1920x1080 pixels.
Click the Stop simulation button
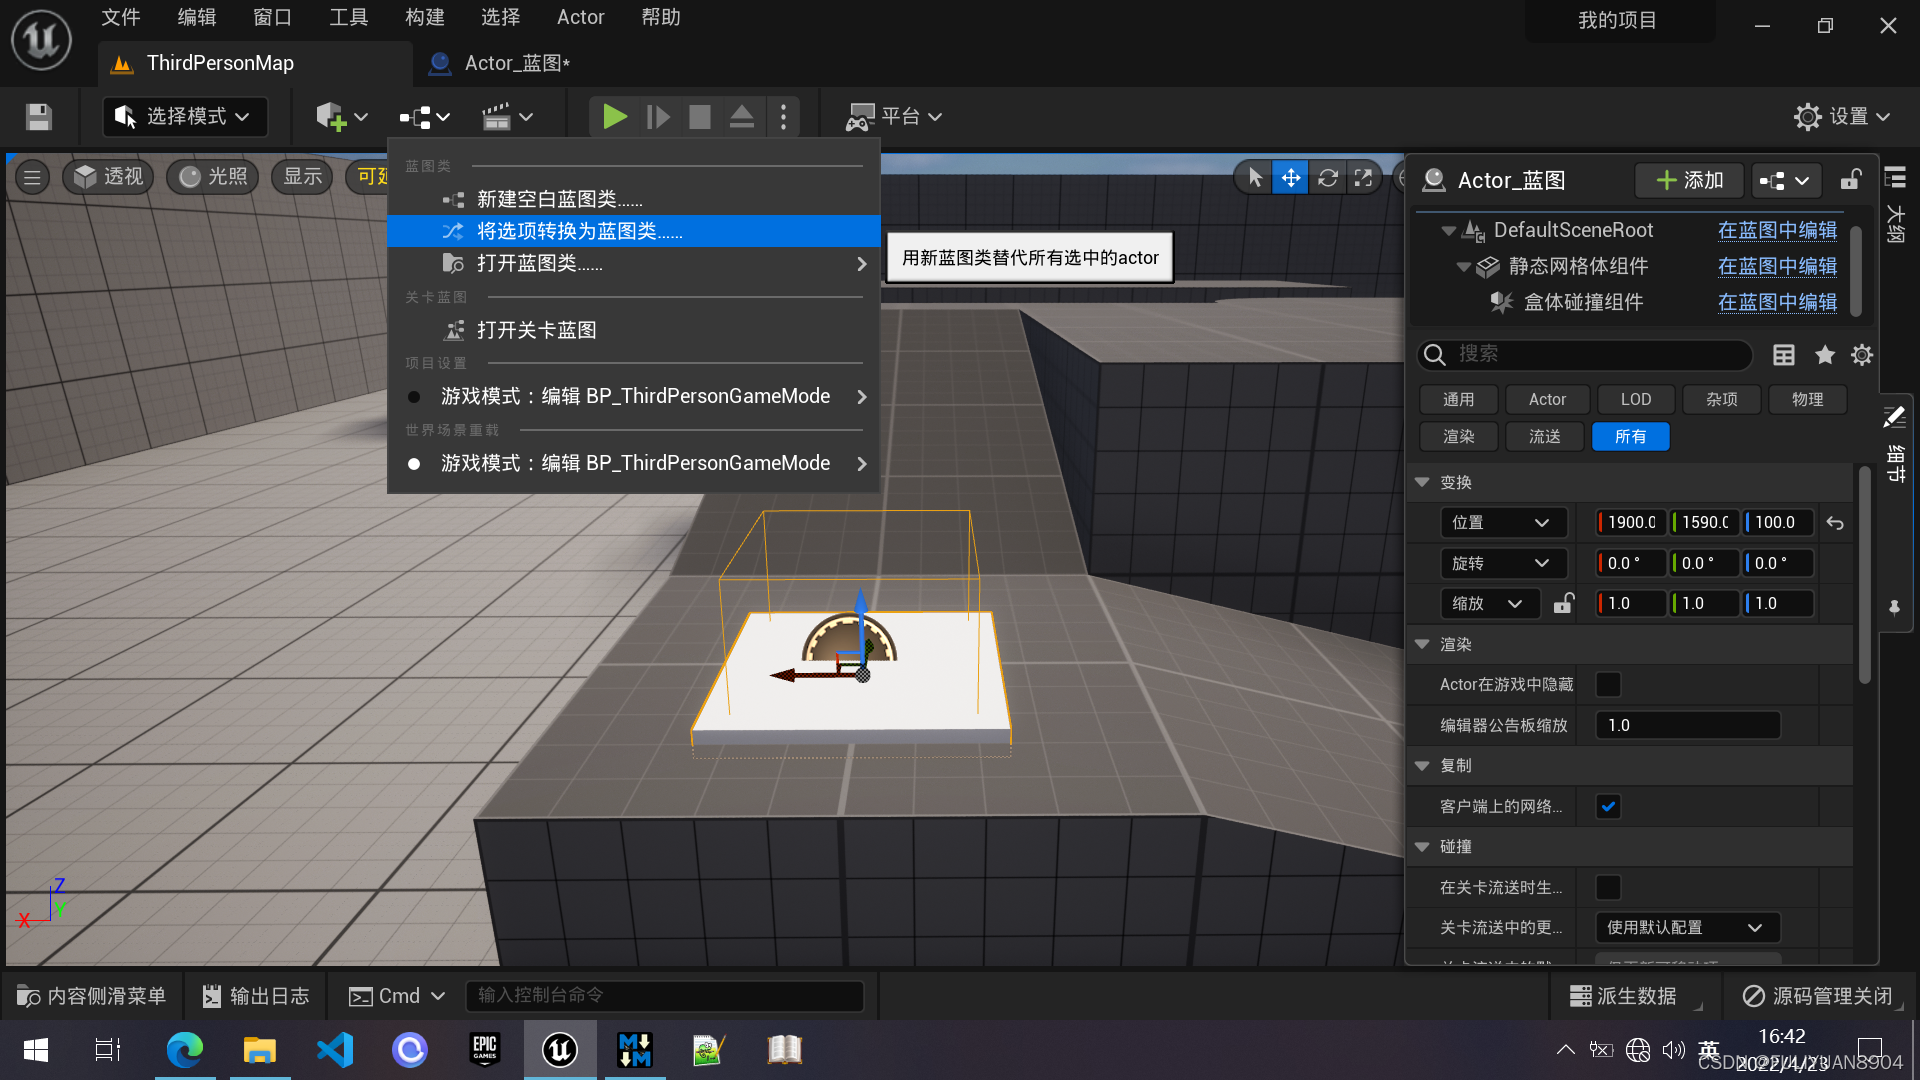click(700, 117)
